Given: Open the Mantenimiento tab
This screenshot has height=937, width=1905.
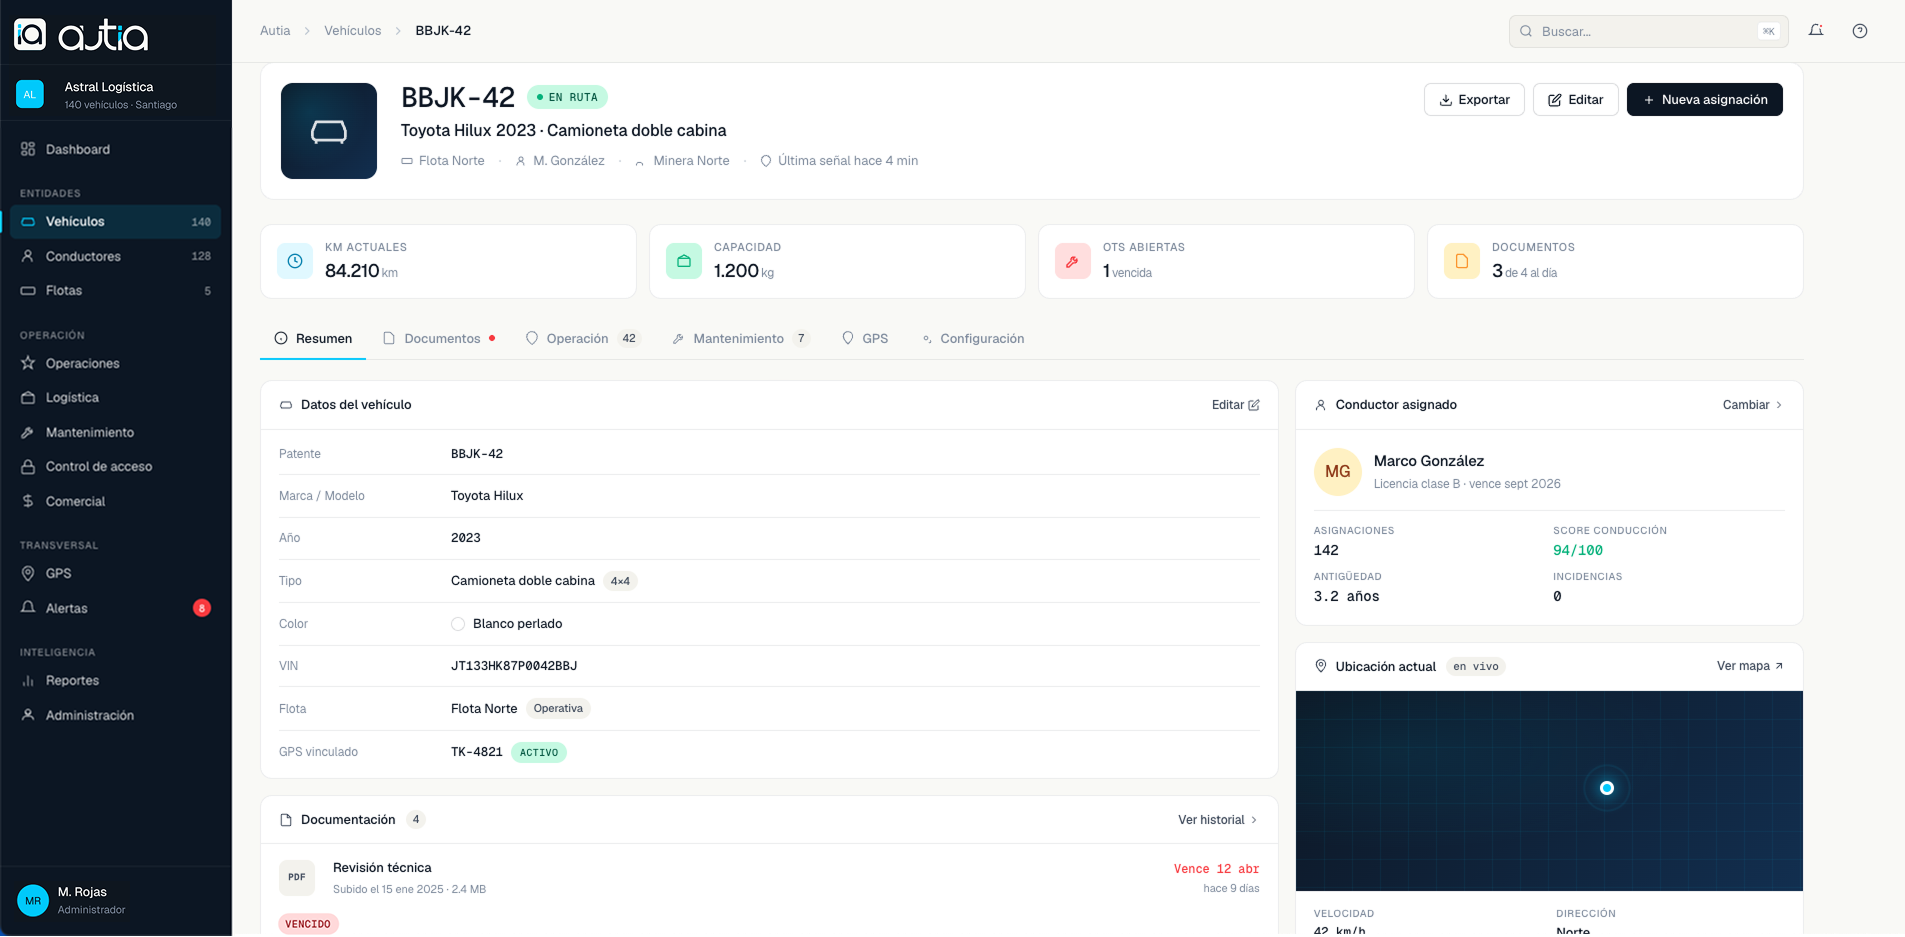Looking at the screenshot, I should pyautogui.click(x=740, y=339).
